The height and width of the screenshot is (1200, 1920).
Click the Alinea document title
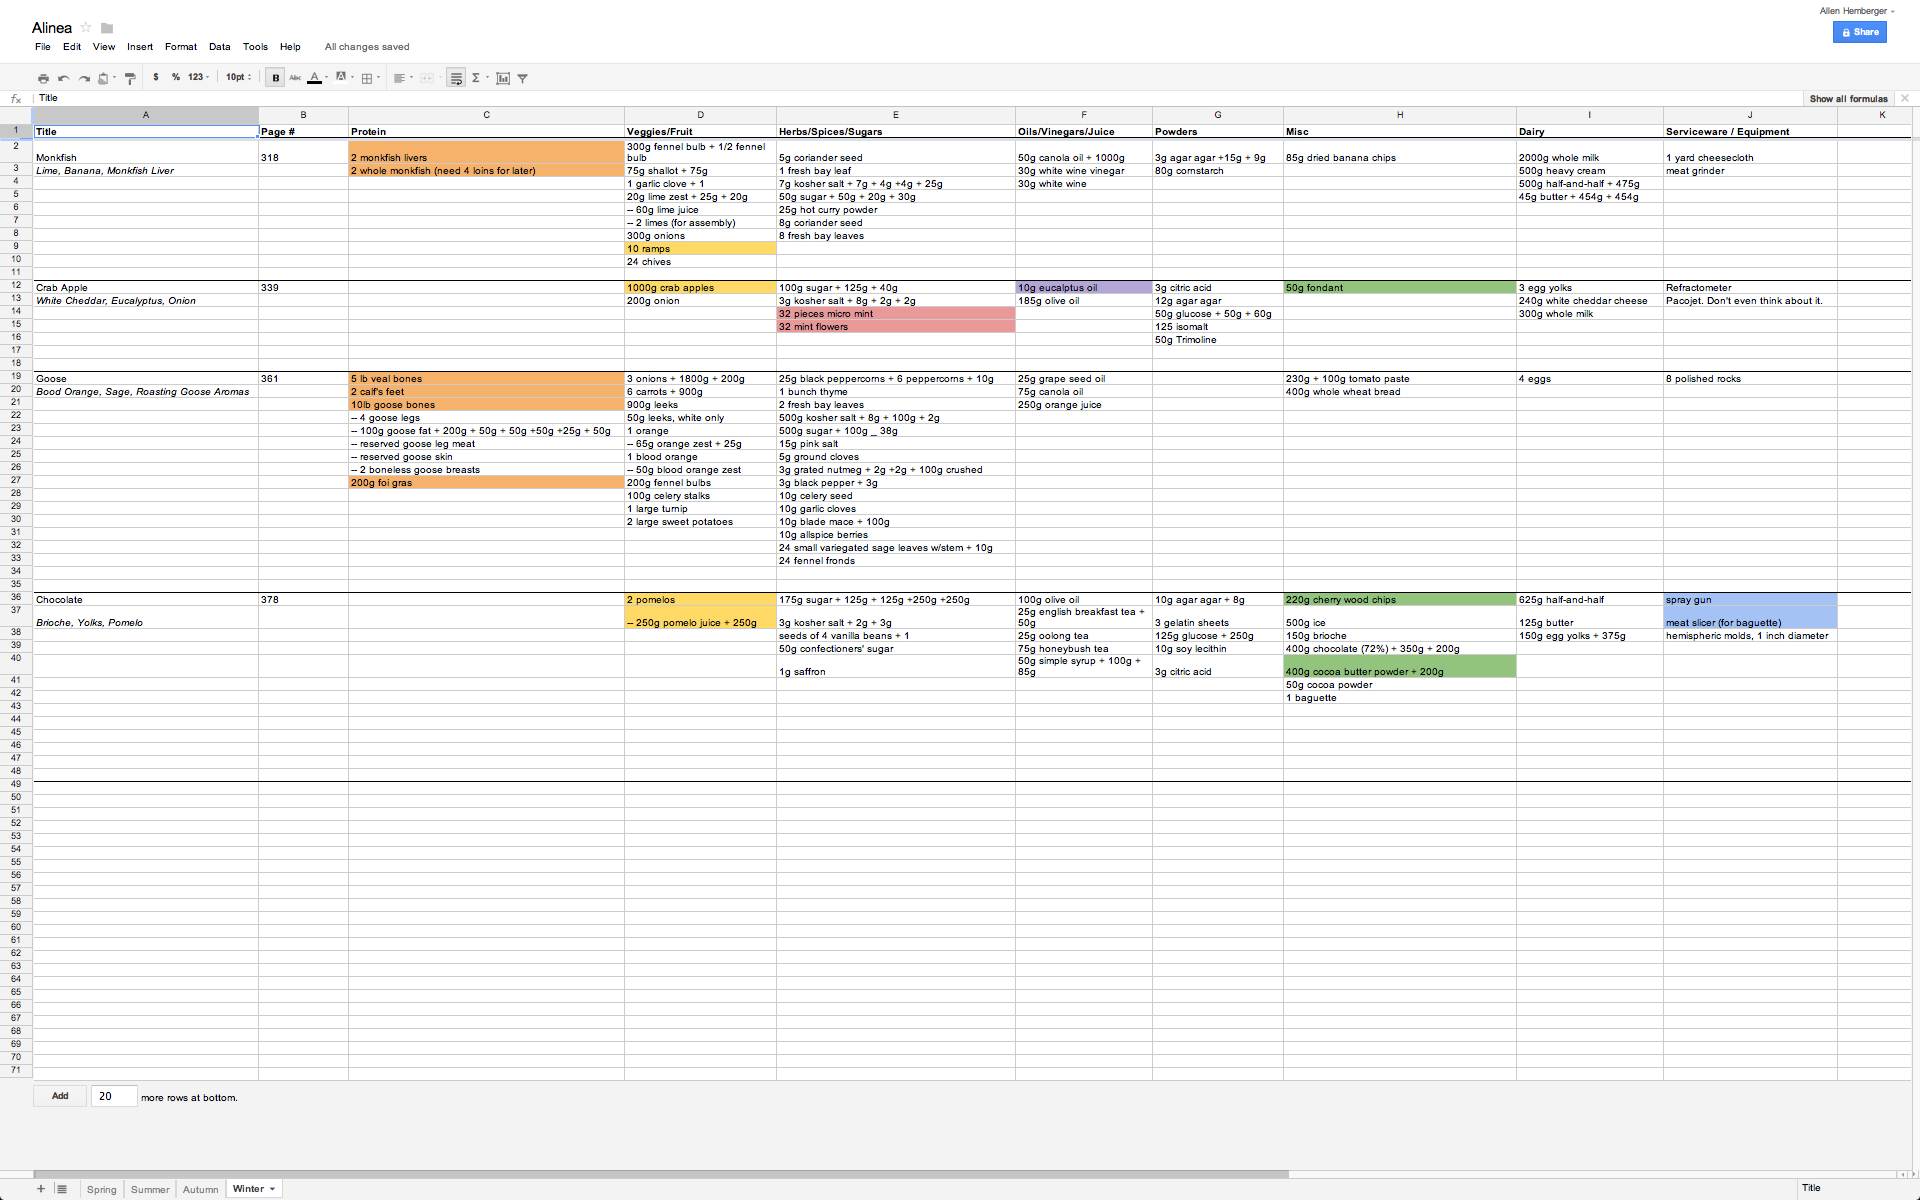(52, 28)
